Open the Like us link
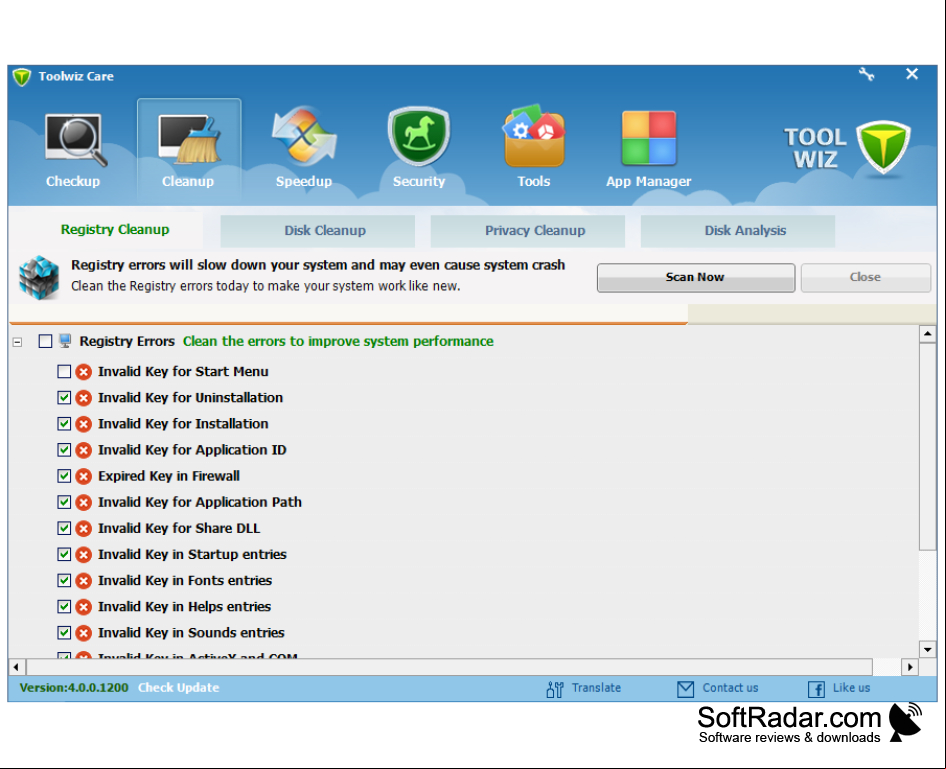 [851, 688]
